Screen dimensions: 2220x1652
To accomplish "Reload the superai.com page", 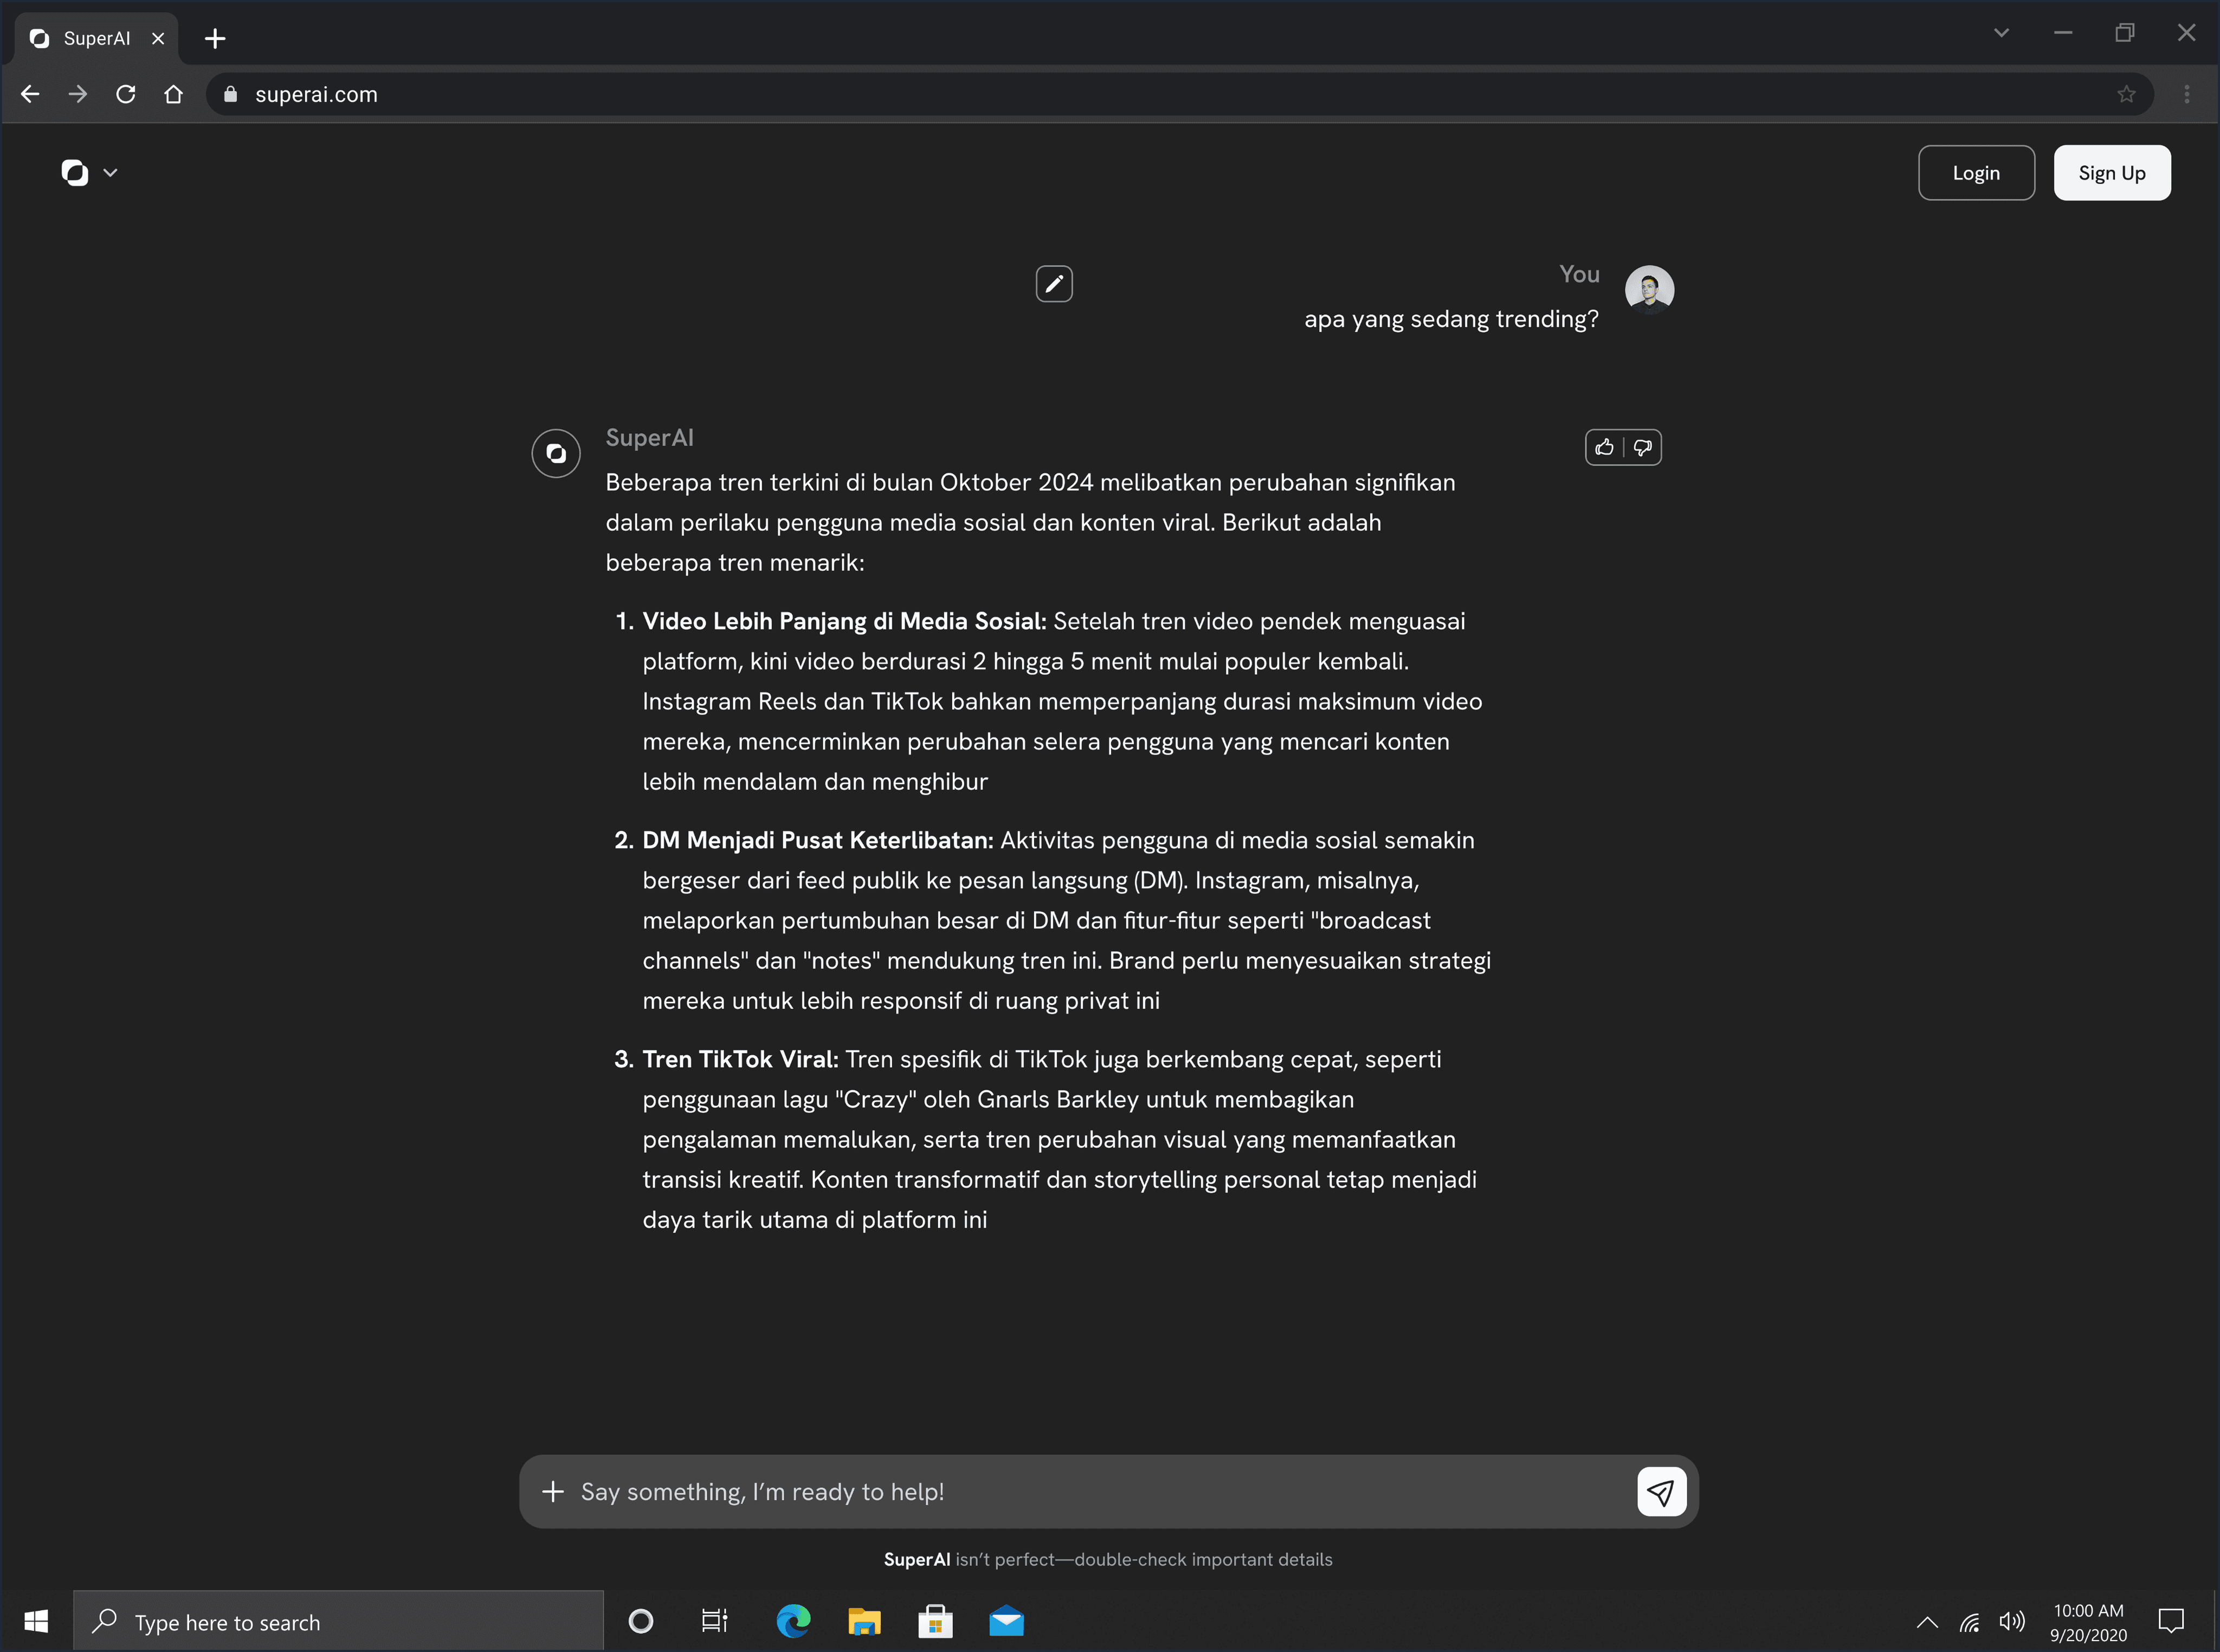I will tap(126, 94).
